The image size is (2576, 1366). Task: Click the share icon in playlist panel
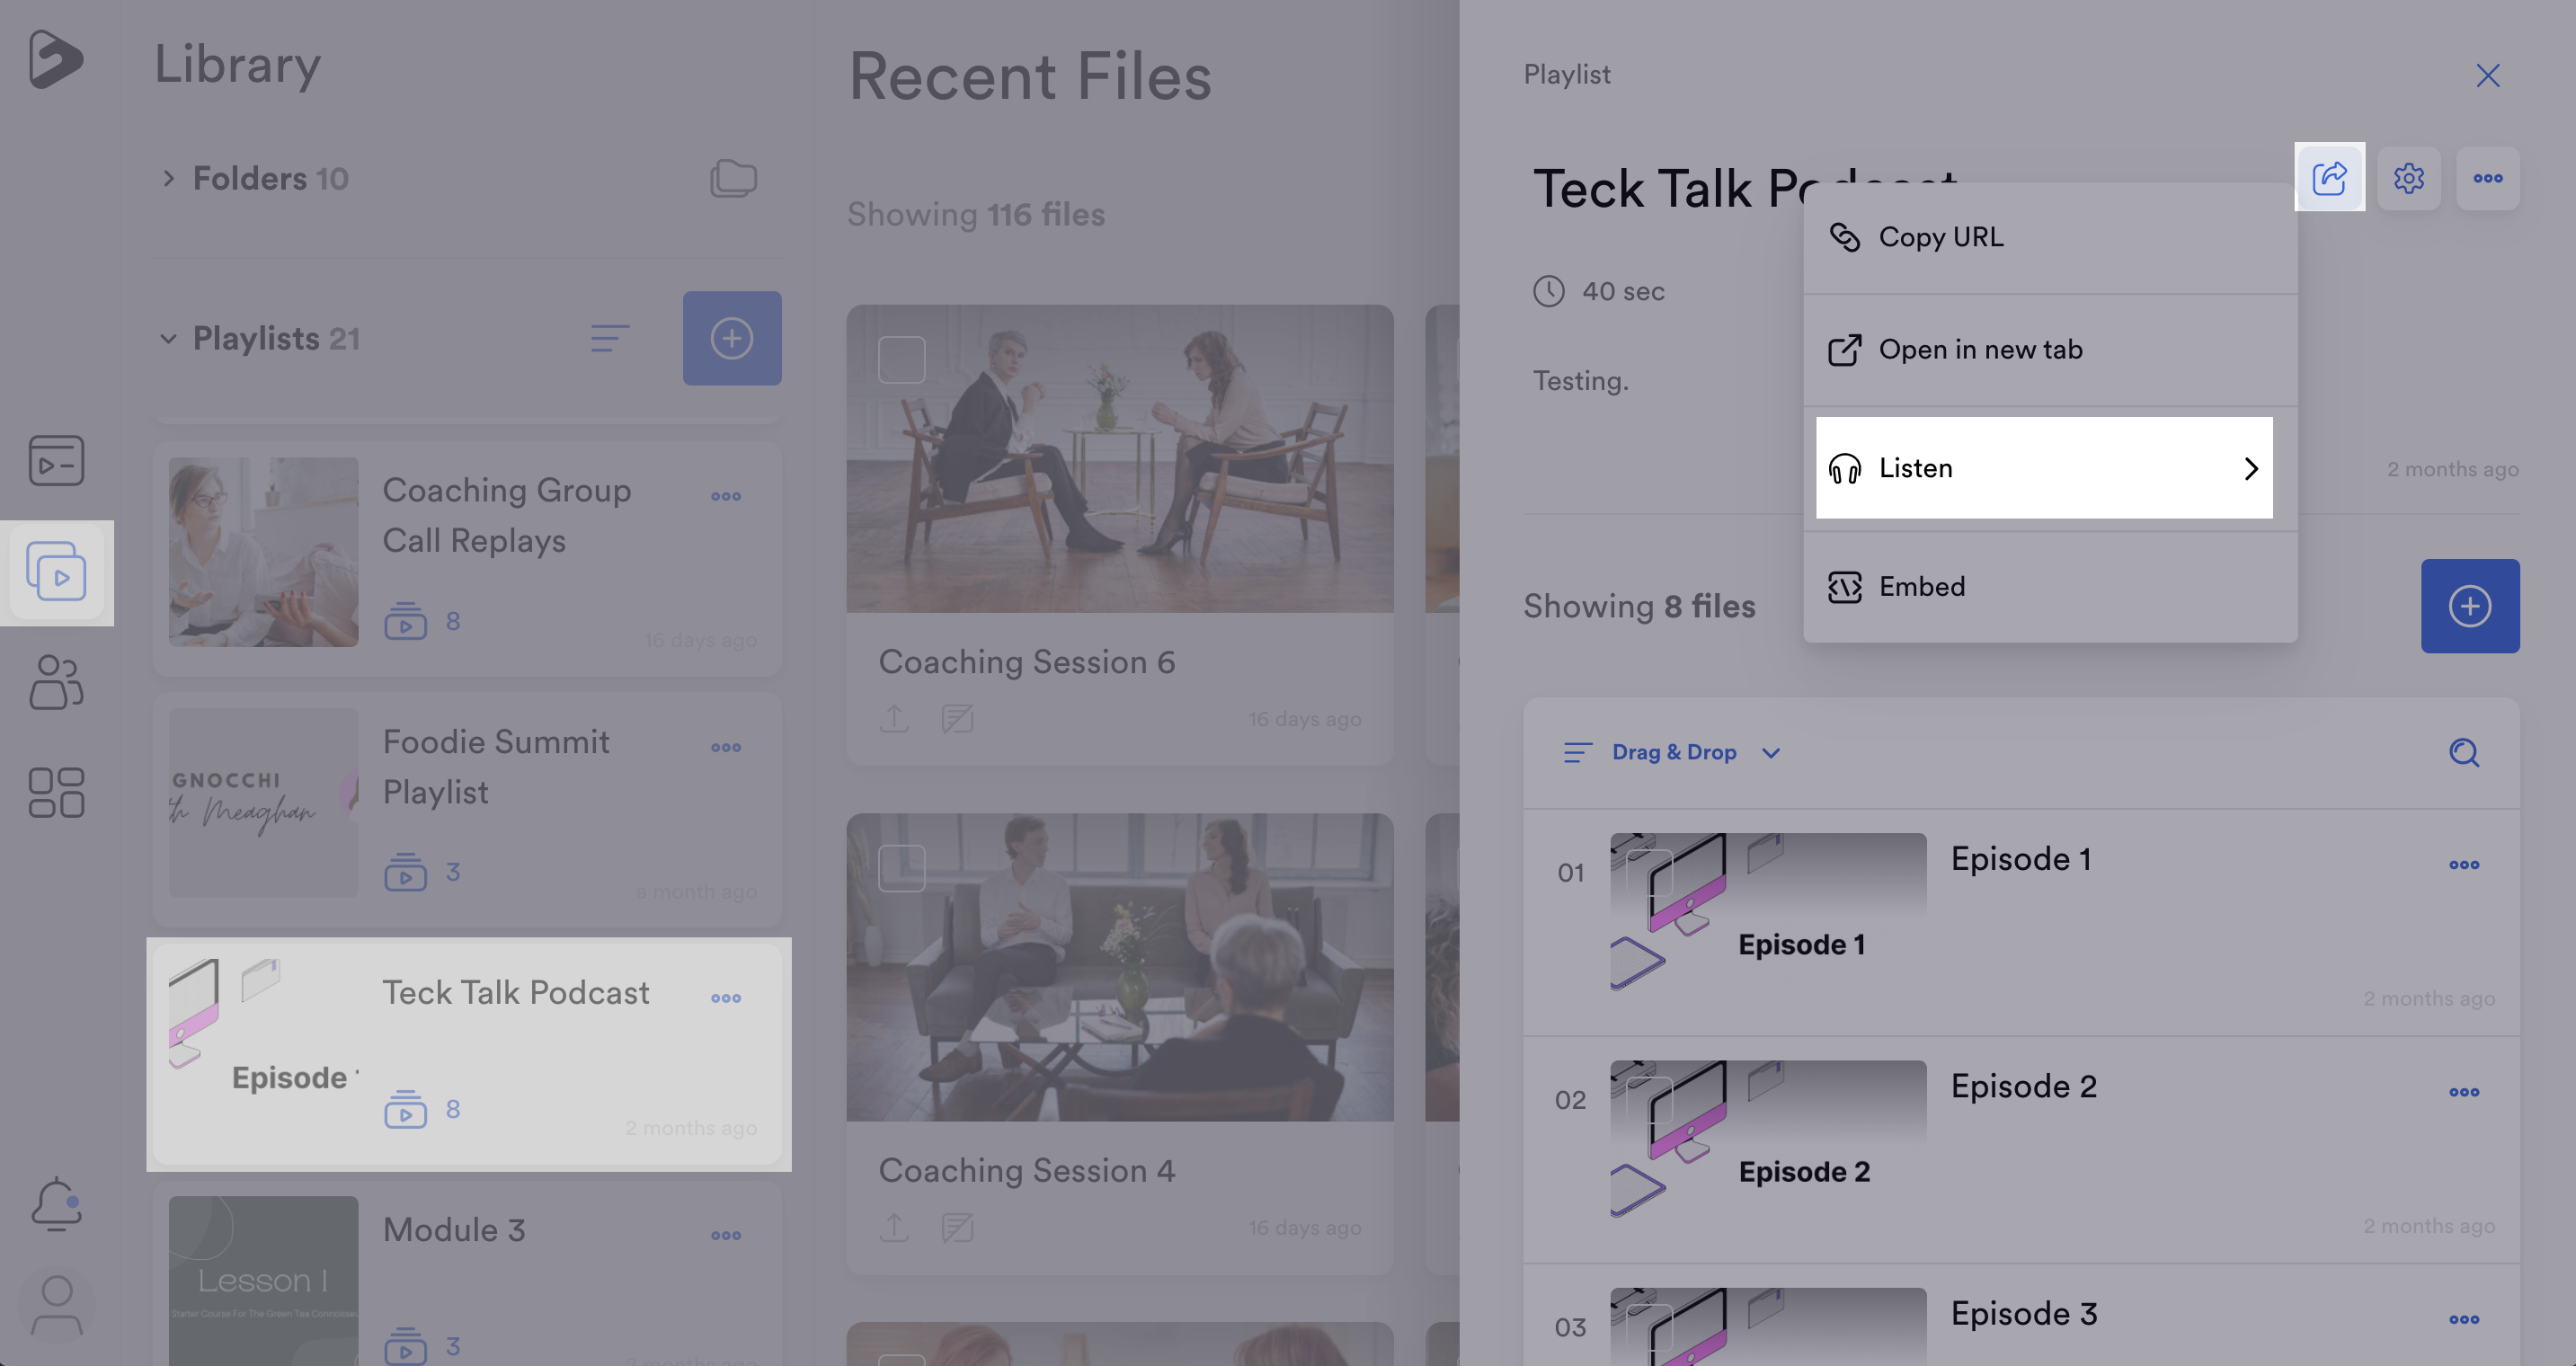[2329, 178]
